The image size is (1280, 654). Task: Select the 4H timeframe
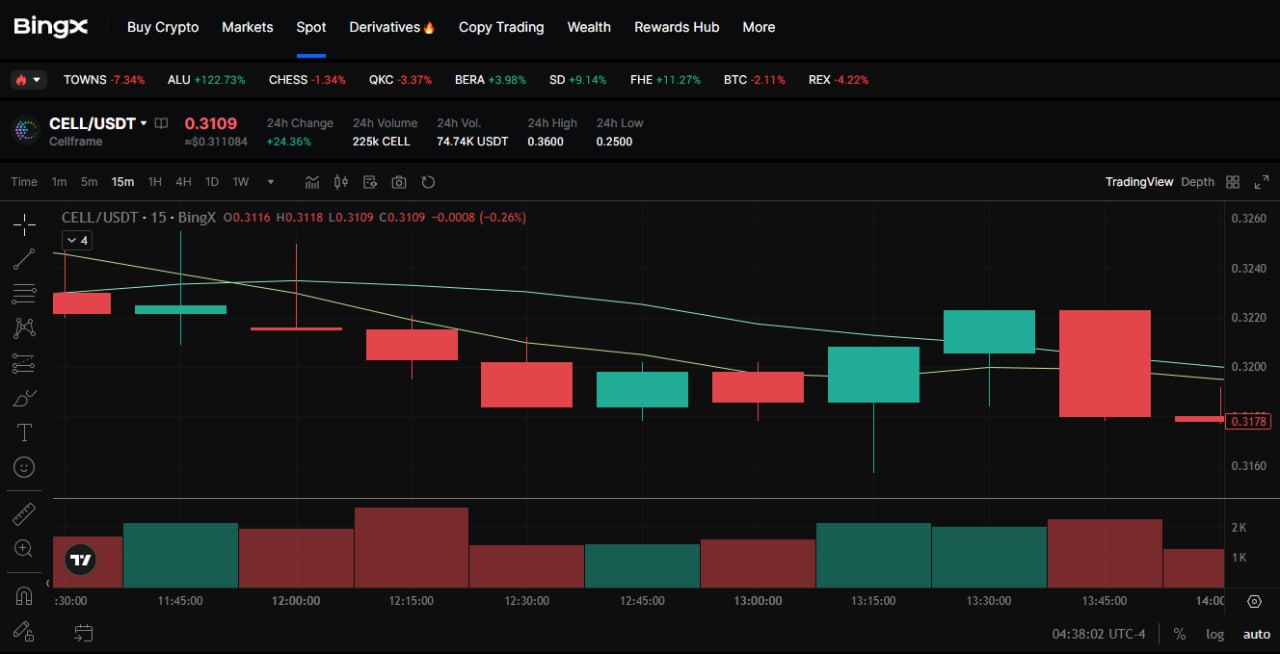[x=183, y=182]
